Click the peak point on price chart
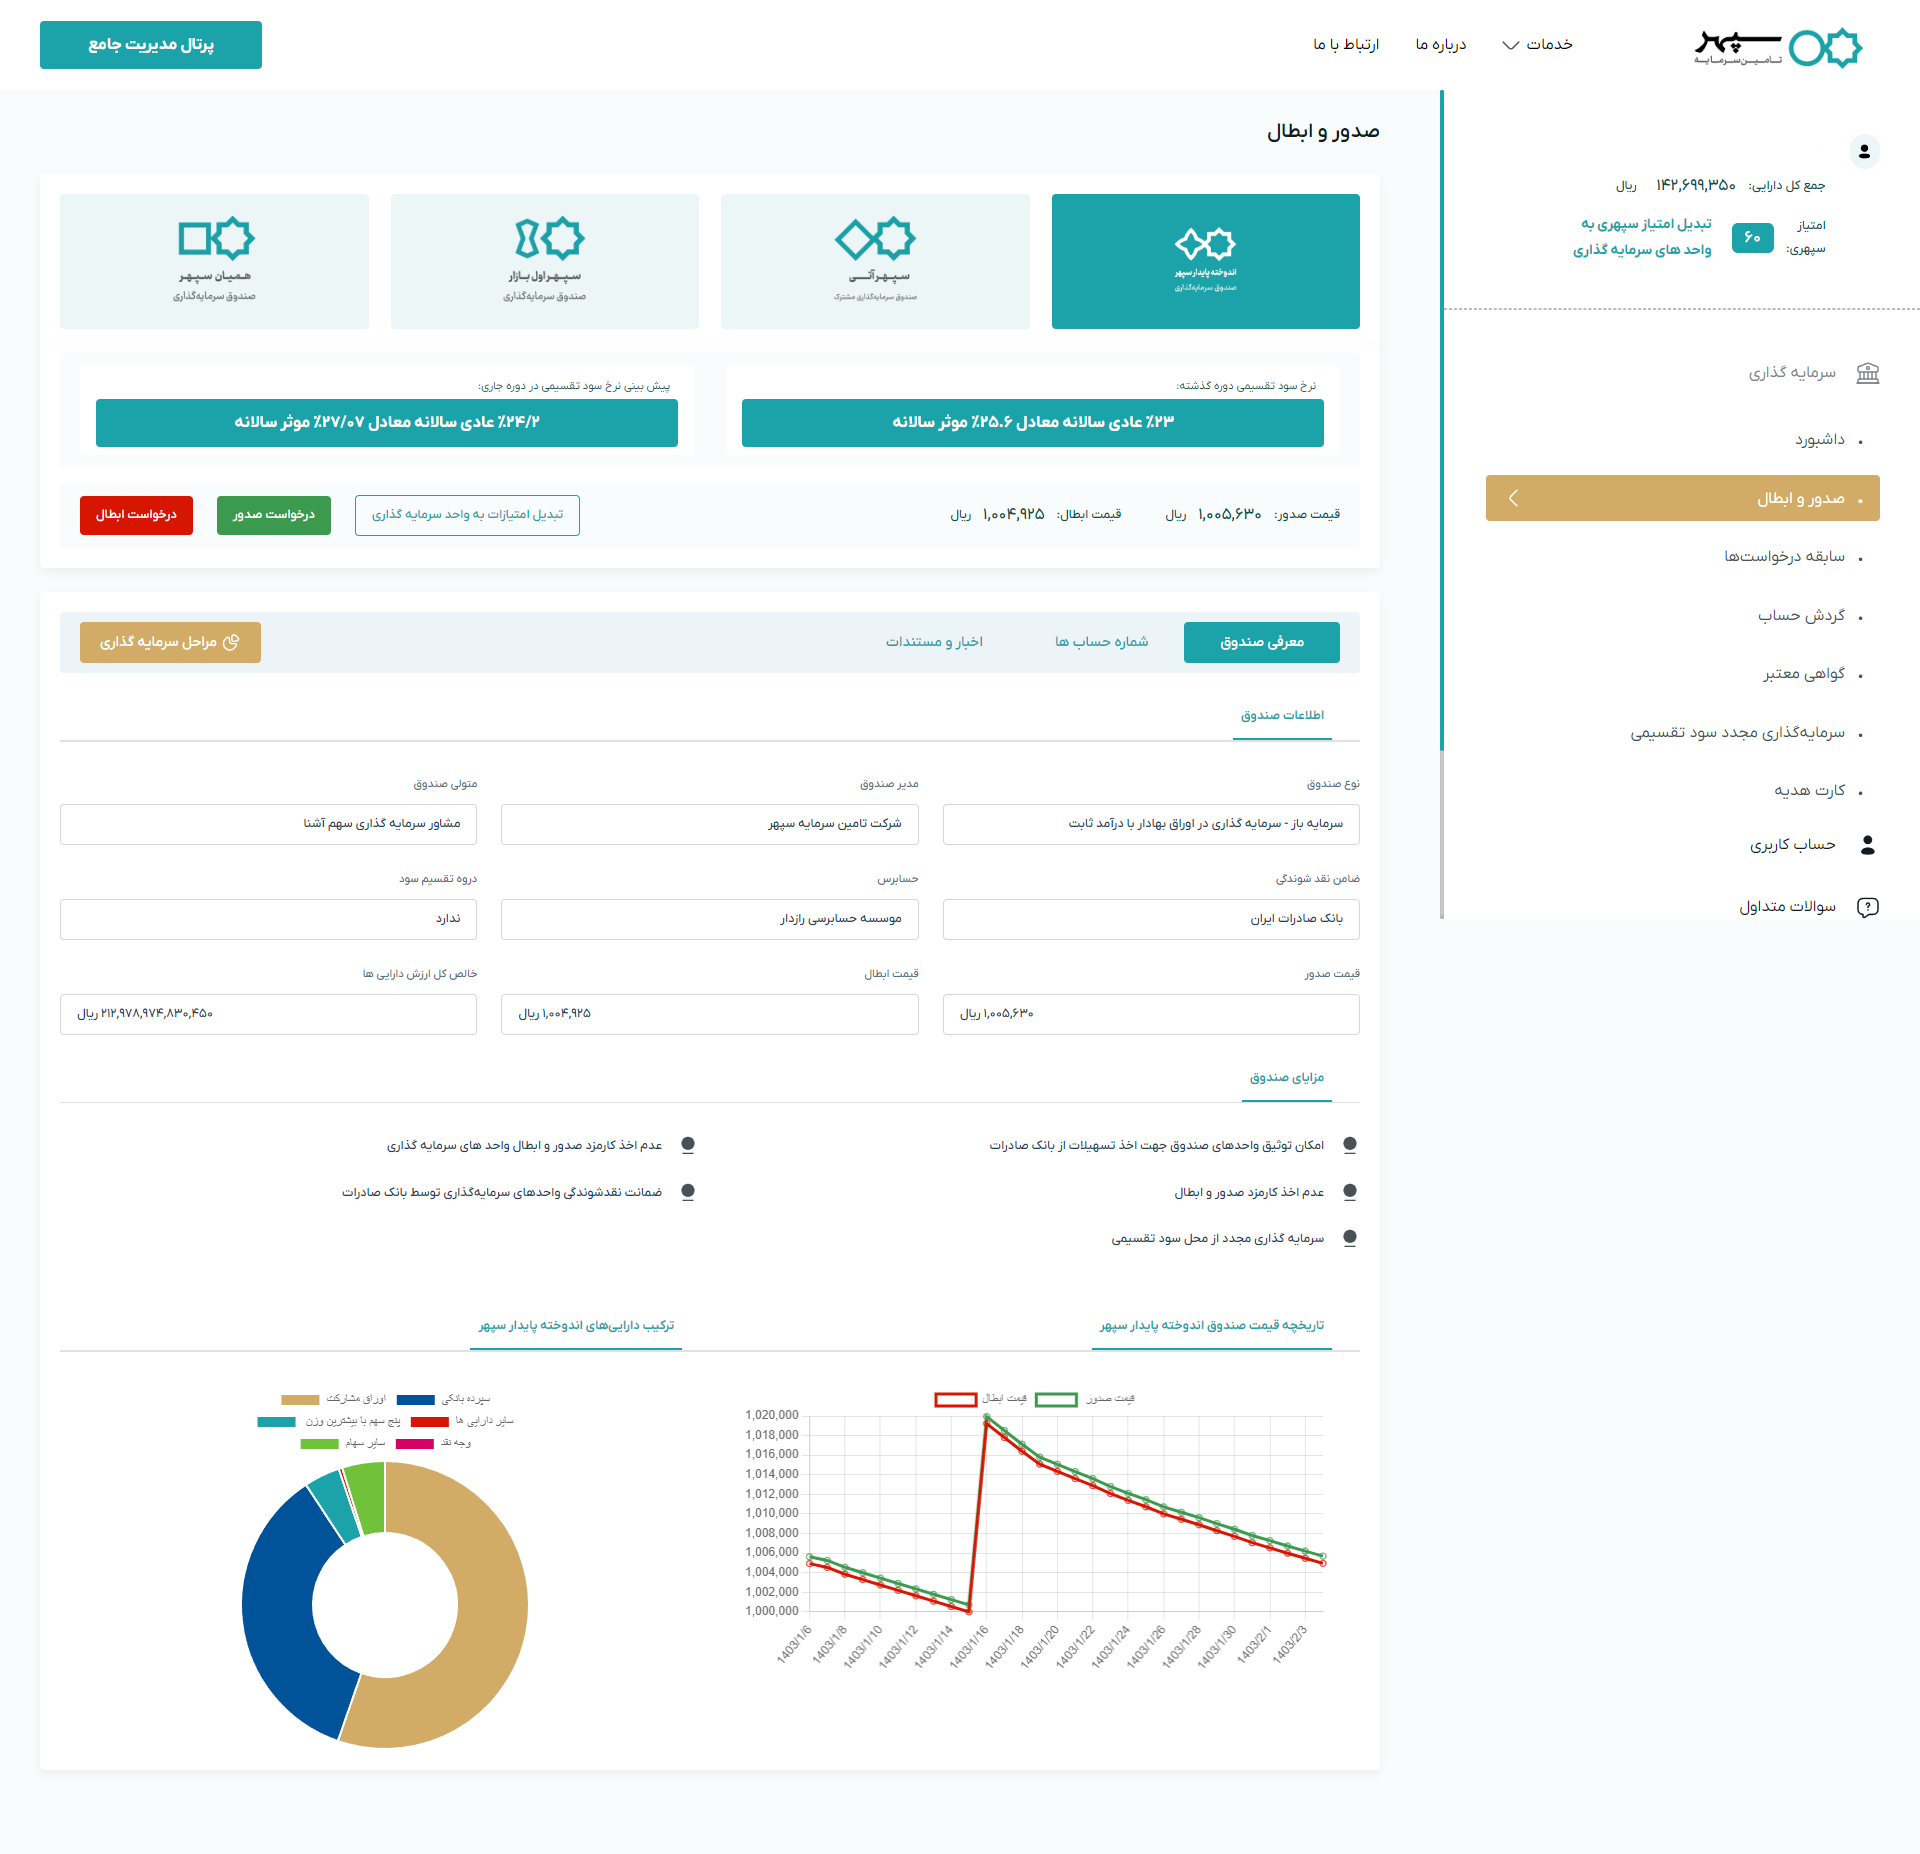Screen dimensions: 1920x1854 (987, 1418)
